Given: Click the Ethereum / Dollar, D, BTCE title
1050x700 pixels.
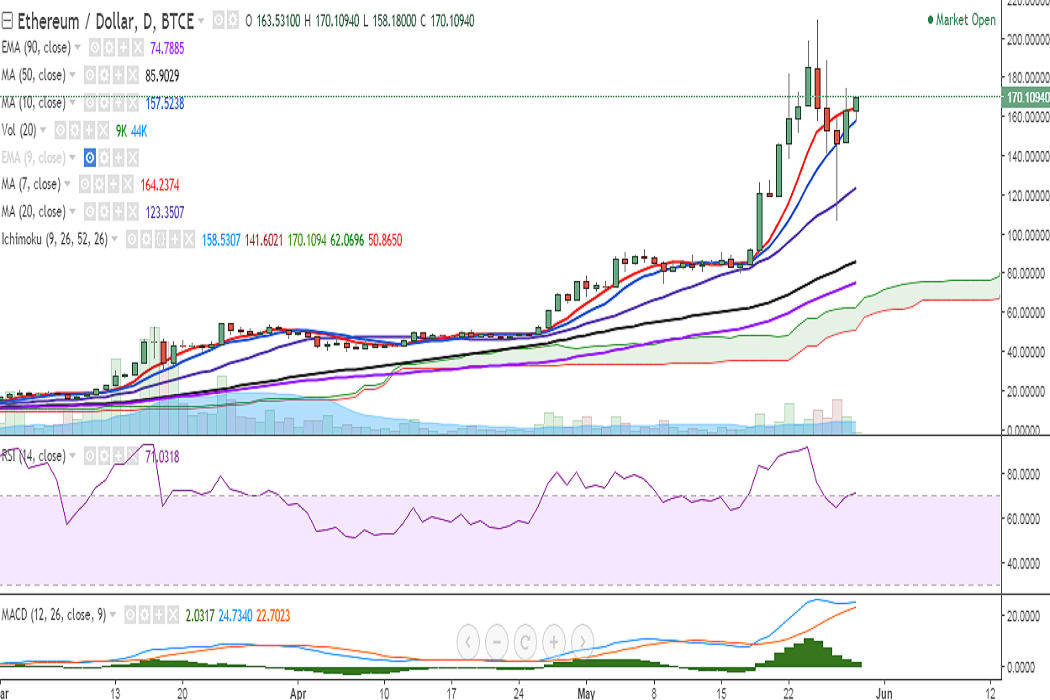Looking at the screenshot, I should (x=106, y=21).
